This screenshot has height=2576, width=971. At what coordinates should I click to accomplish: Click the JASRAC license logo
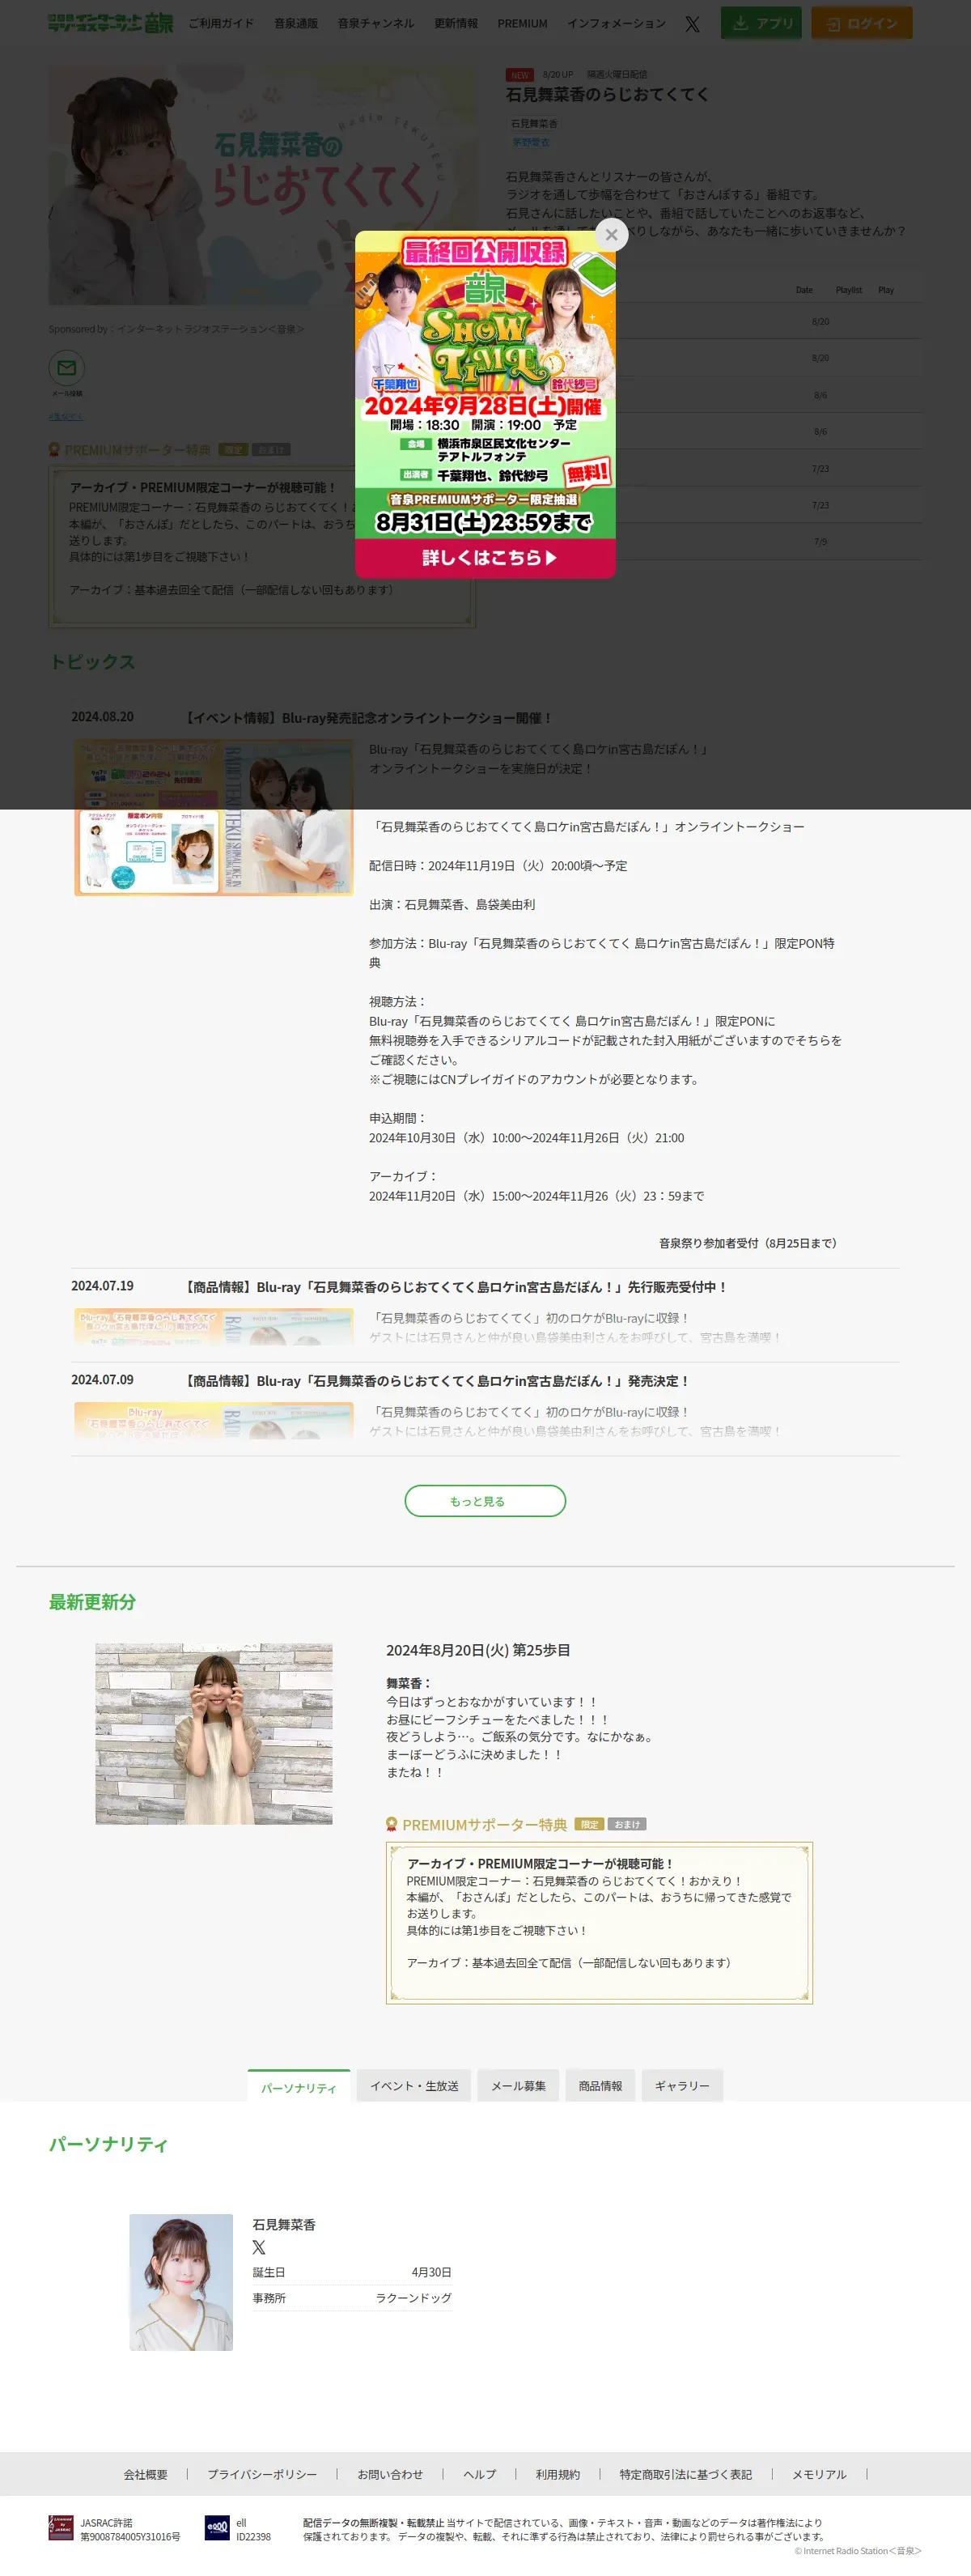coord(61,2528)
